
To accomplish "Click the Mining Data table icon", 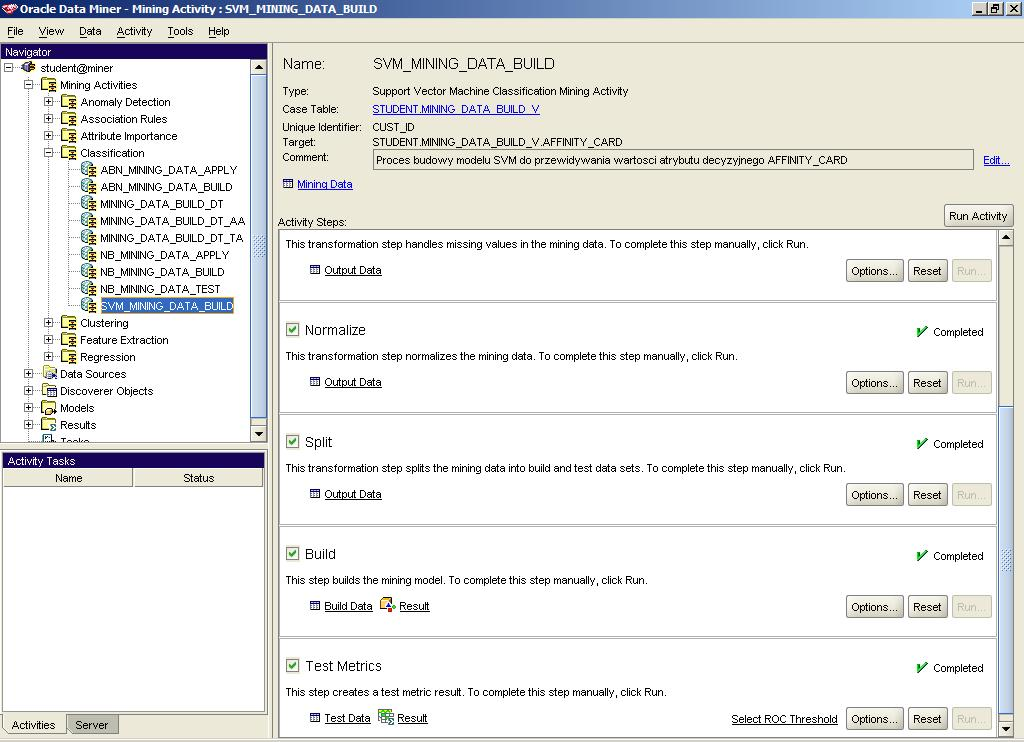I will click(288, 184).
